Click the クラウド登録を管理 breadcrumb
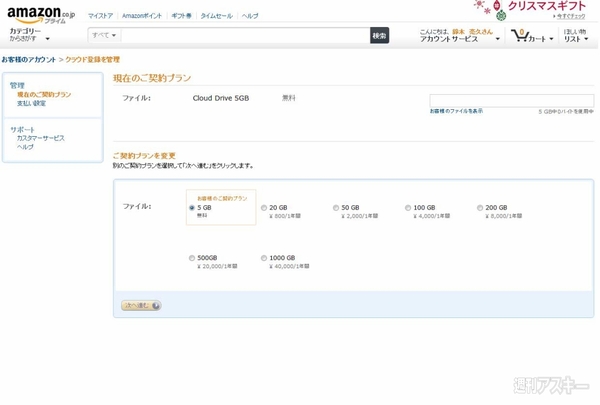This screenshot has height=405, width=600. click(93, 60)
